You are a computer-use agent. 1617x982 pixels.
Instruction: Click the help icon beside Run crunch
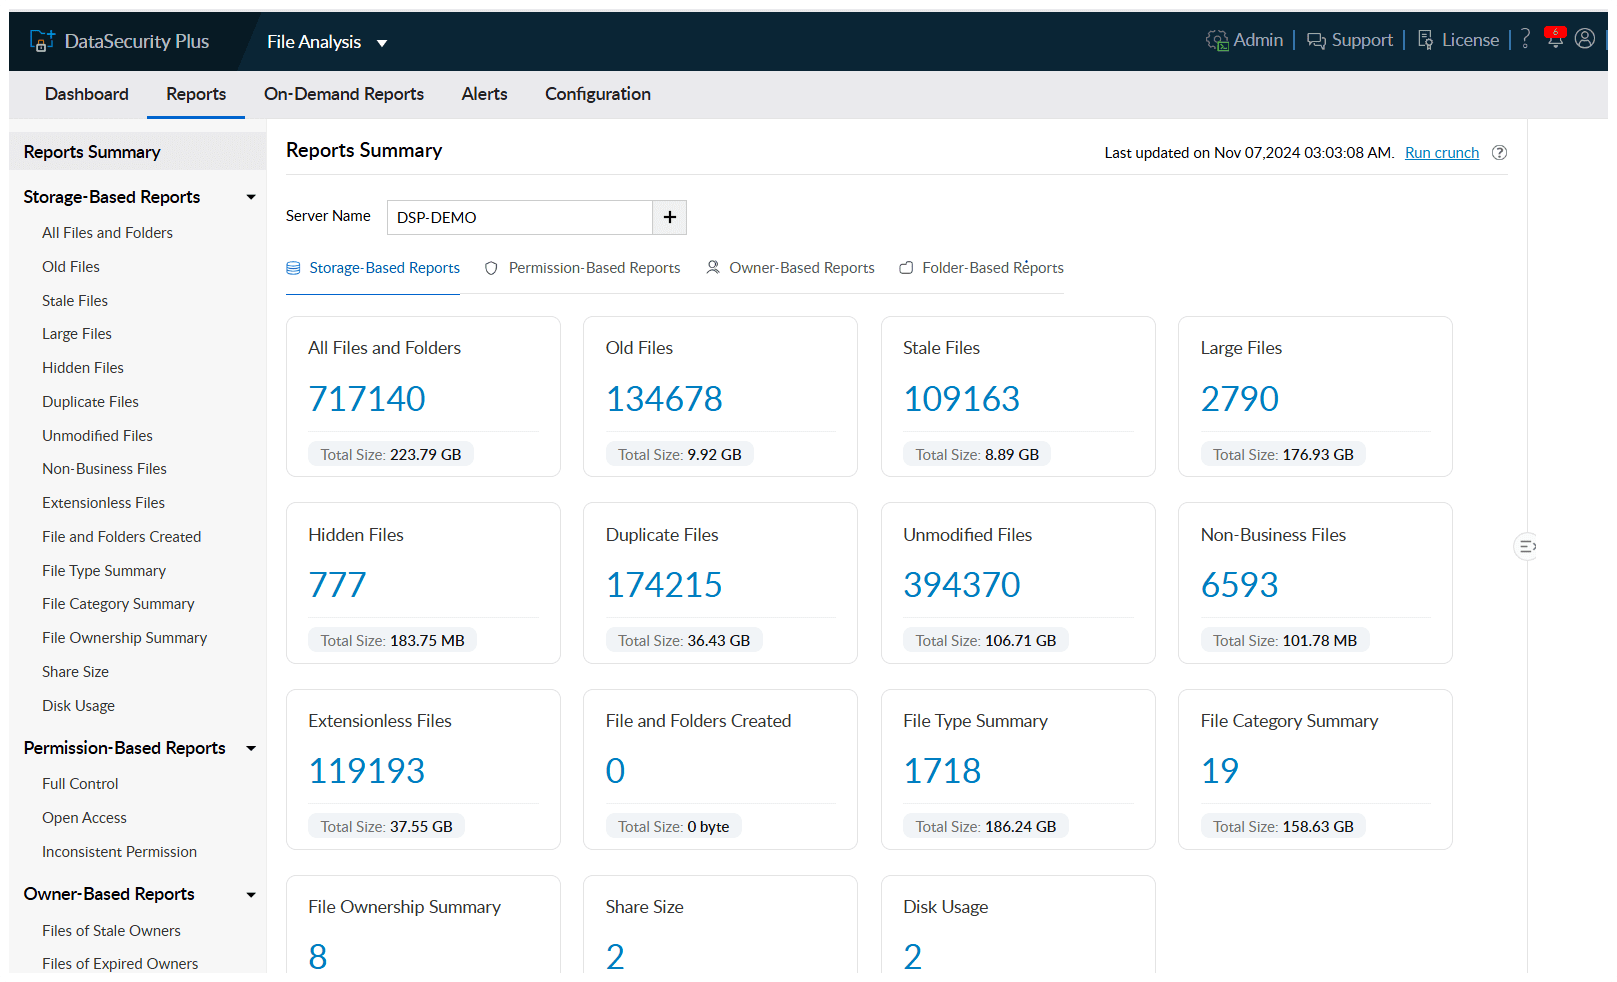[1499, 153]
